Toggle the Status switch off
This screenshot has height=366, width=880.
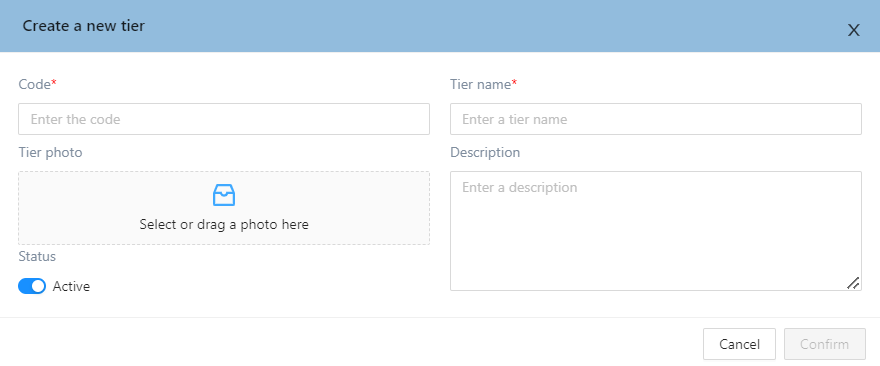pyautogui.click(x=32, y=286)
